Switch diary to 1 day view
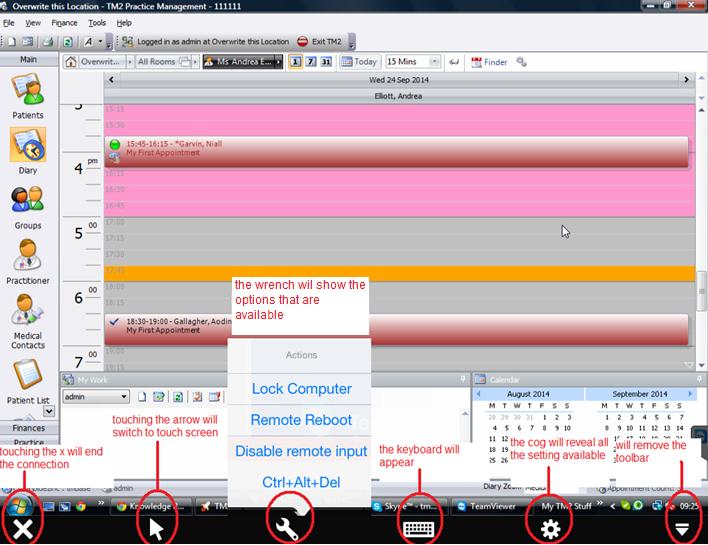 [295, 62]
